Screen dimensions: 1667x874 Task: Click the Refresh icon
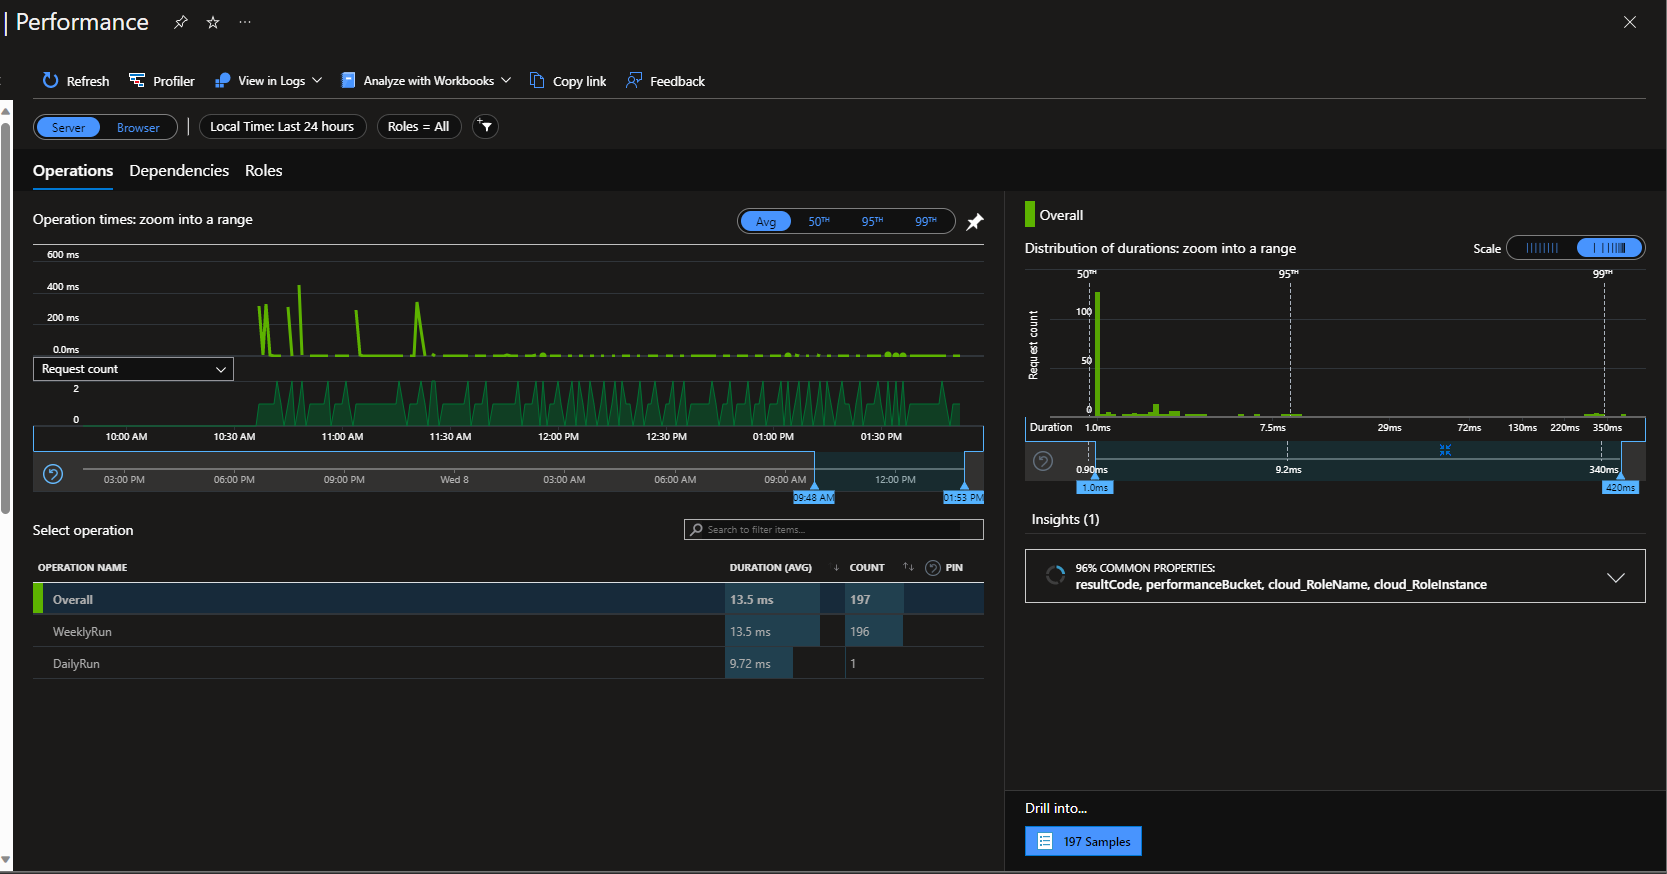pos(51,80)
